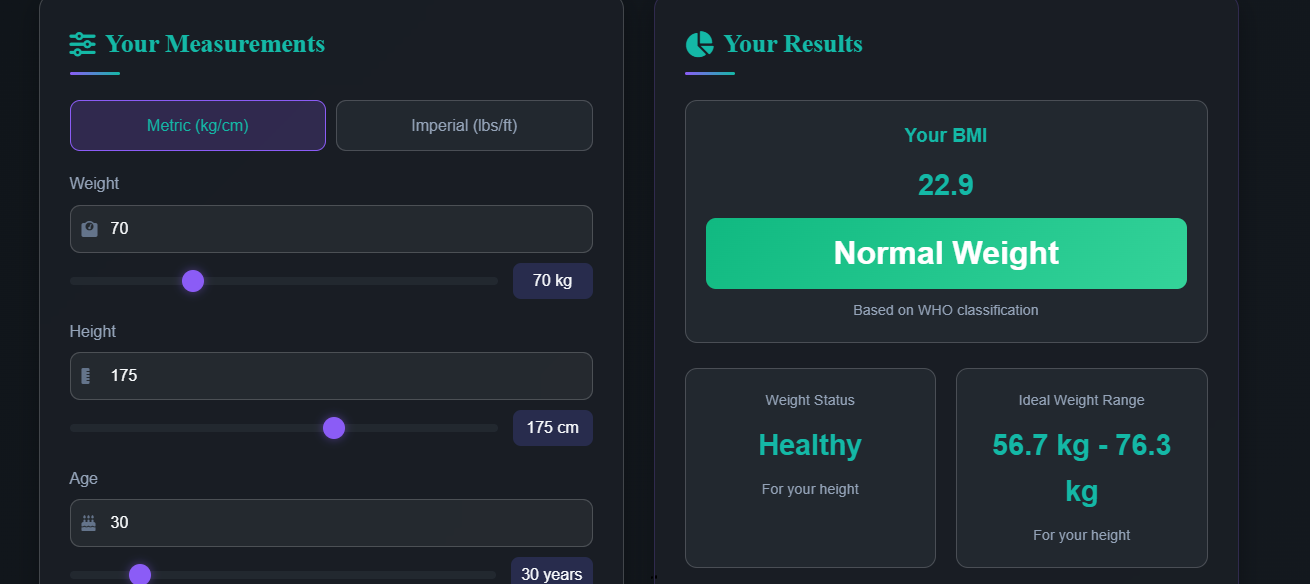Viewport: 1310px width, 584px height.
Task: Click the green Normal Weight banner
Action: [x=945, y=253]
